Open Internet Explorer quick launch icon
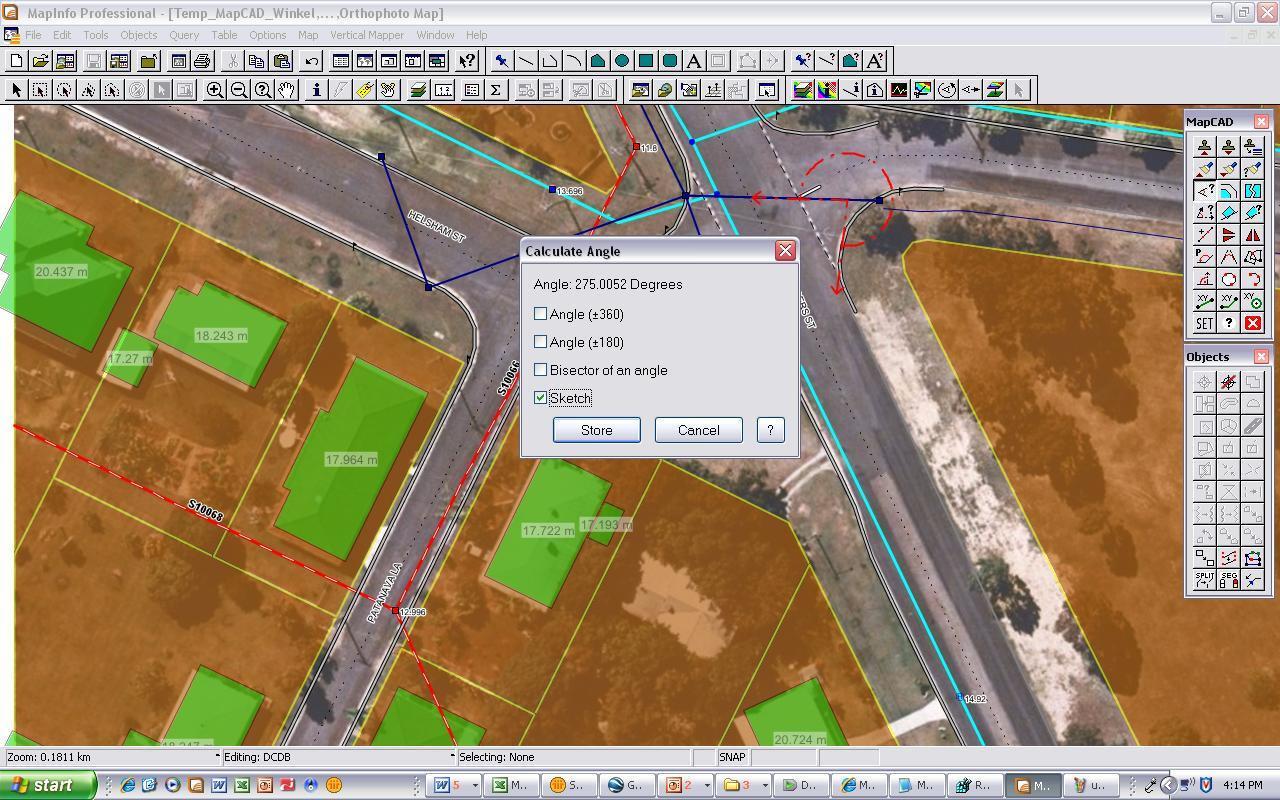 (x=128, y=785)
